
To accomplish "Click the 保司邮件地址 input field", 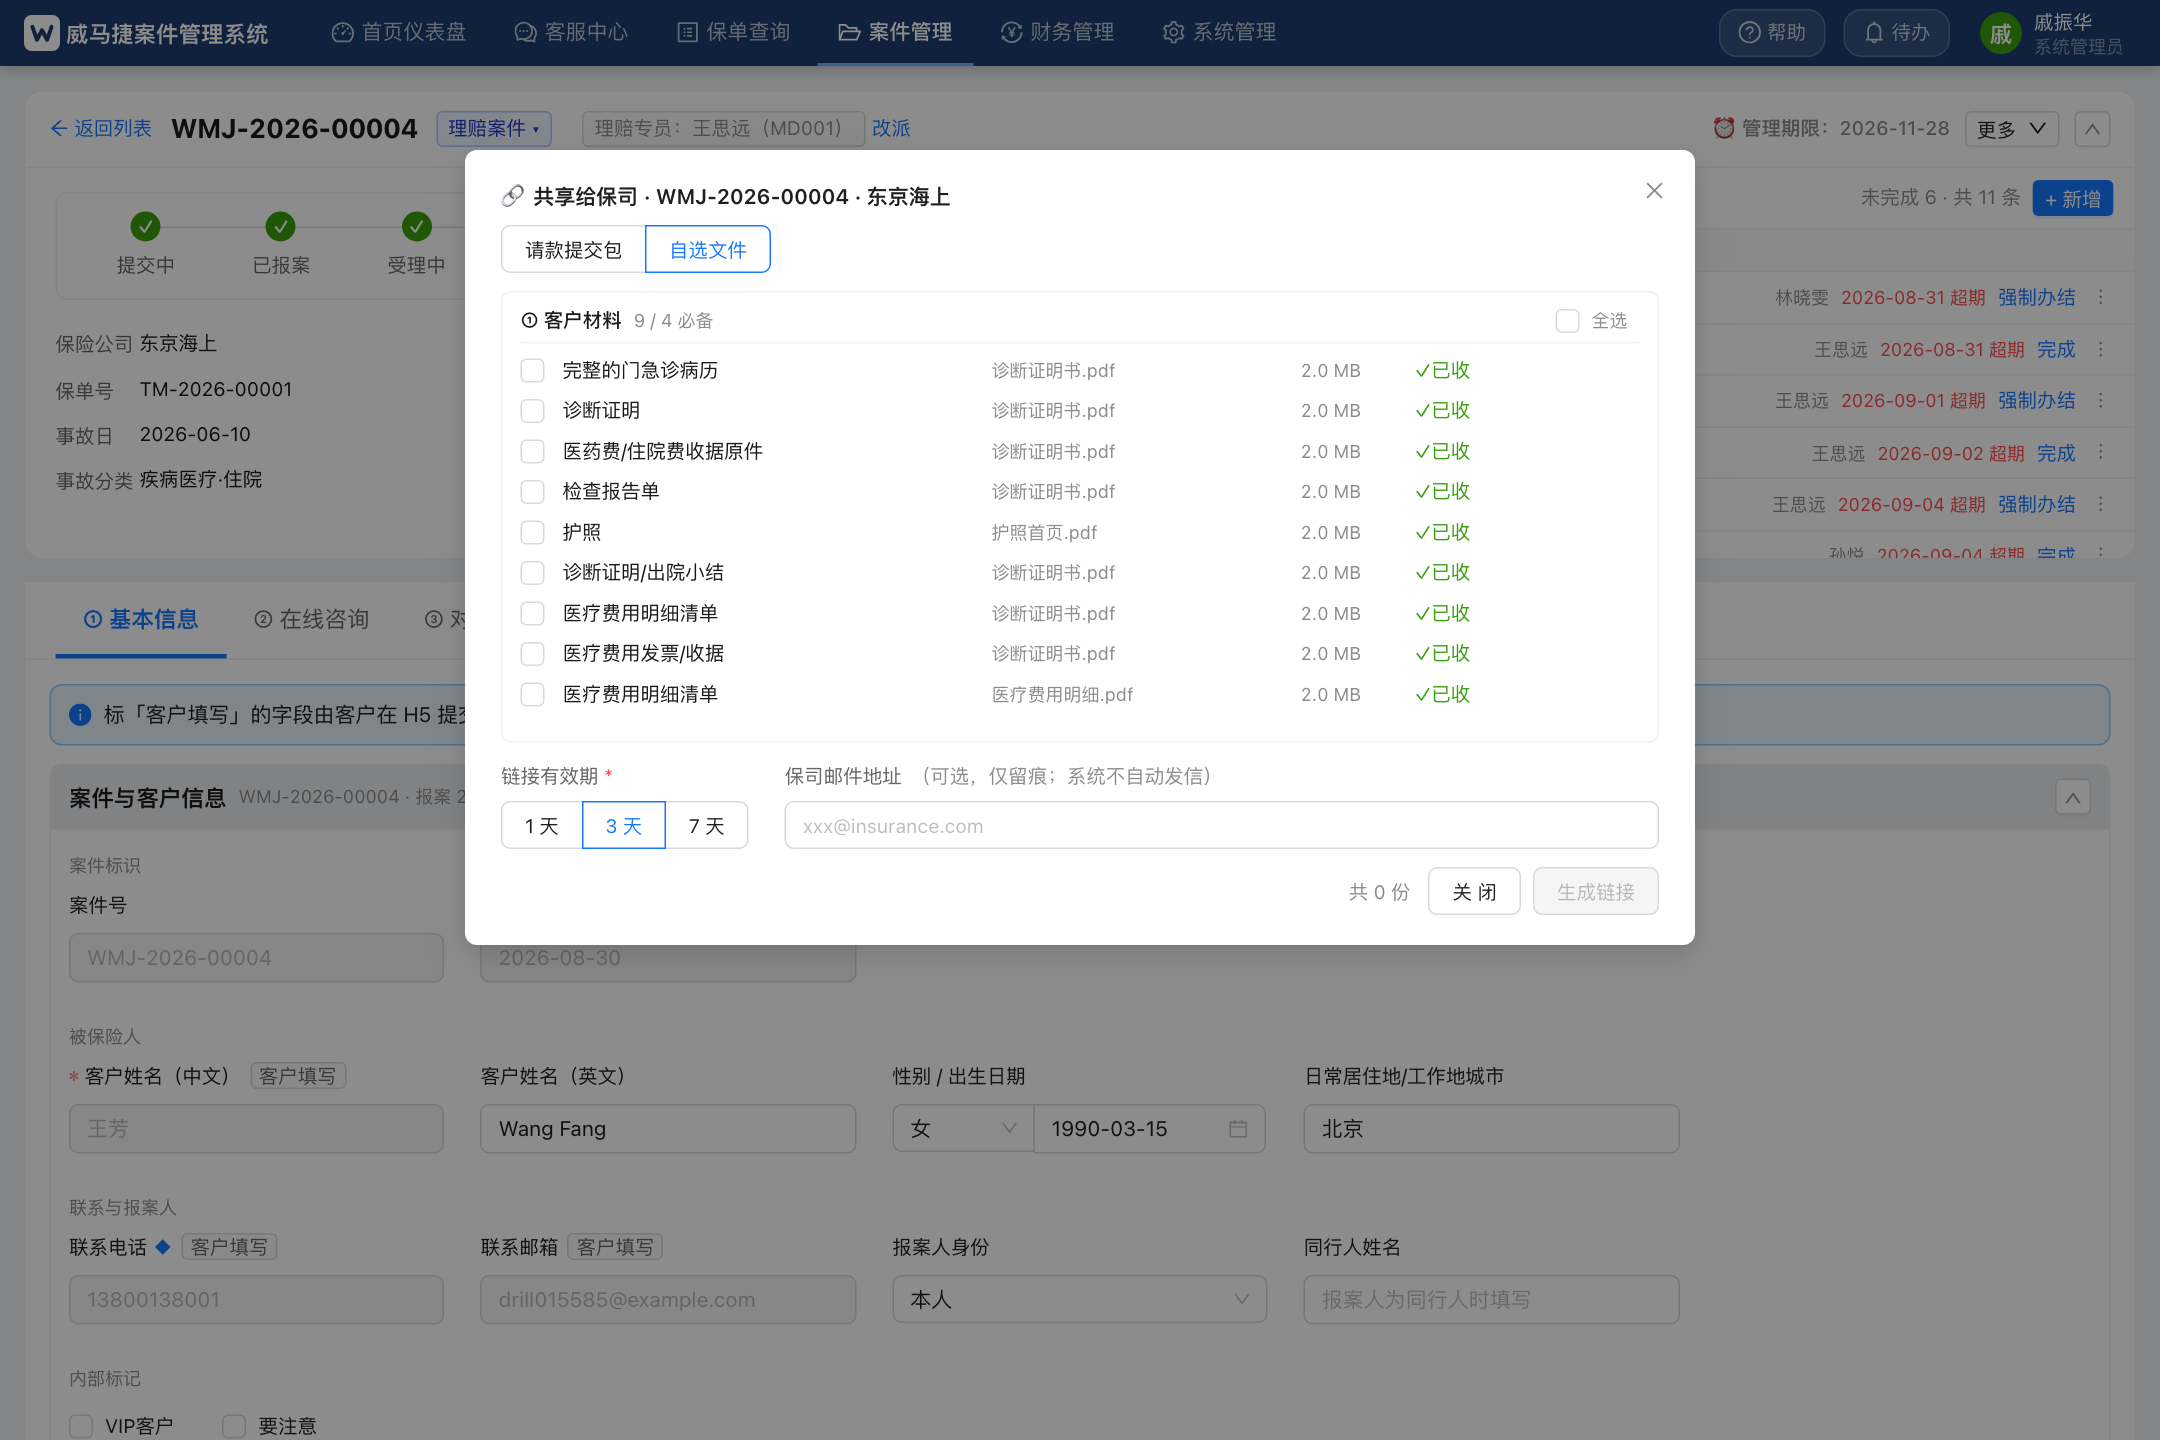I will point(1221,825).
